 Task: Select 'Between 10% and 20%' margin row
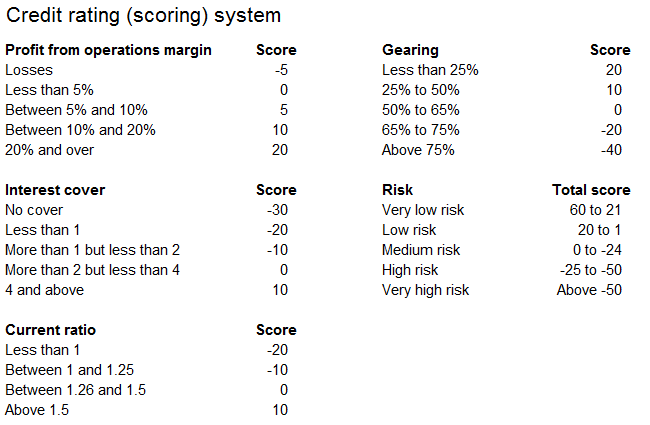coord(146,130)
